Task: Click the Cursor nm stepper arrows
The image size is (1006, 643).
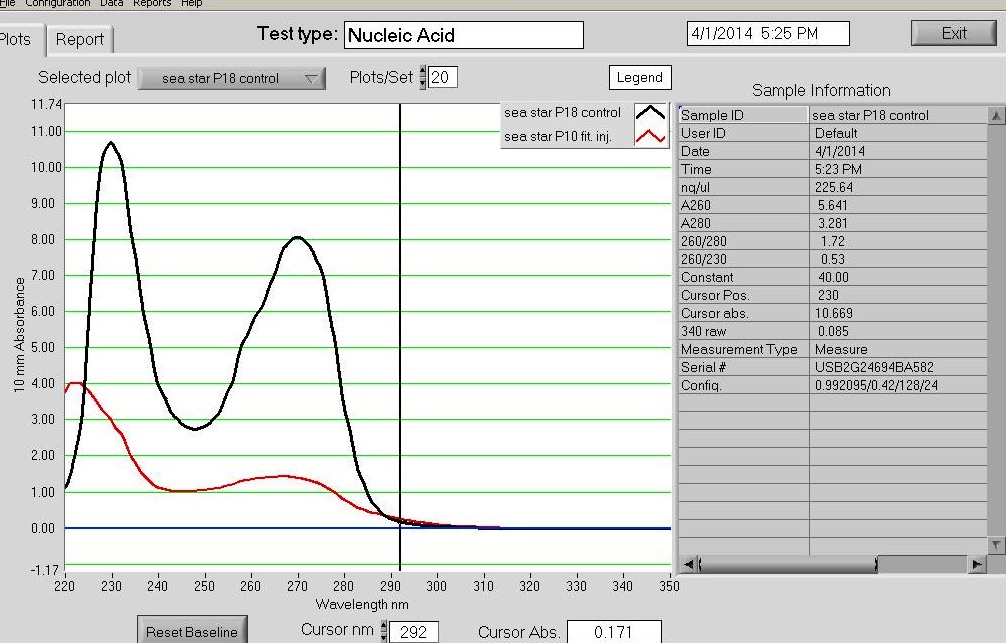Action: click(x=381, y=631)
